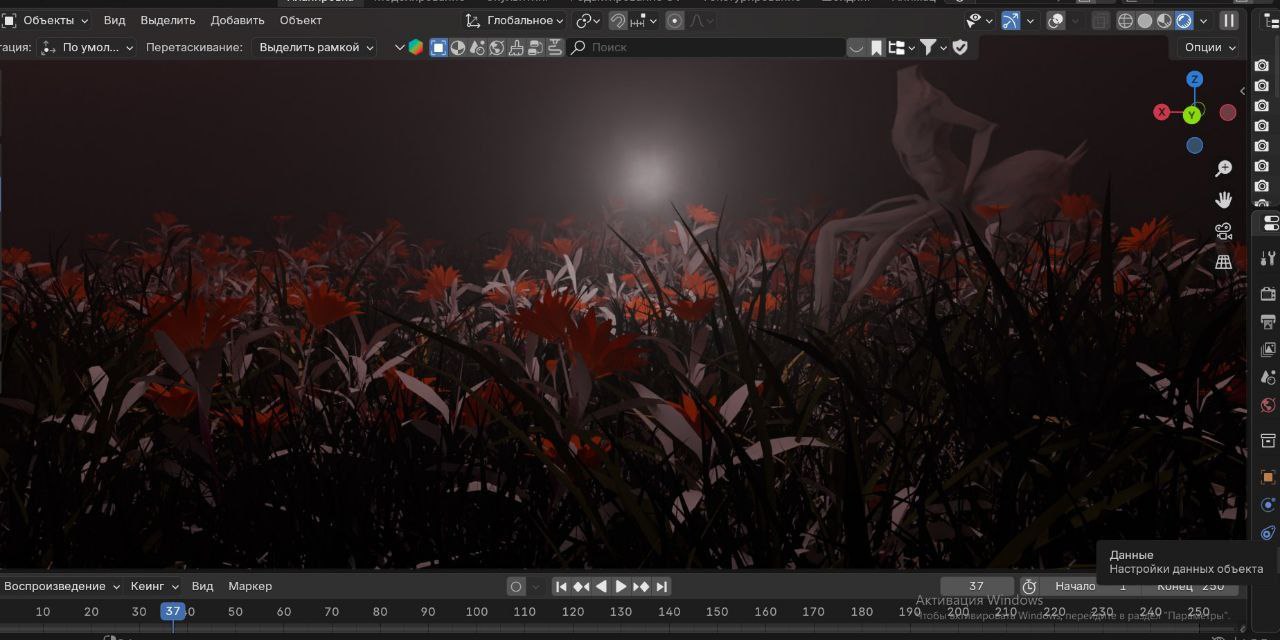Open the Scene properties tab

click(1268, 378)
